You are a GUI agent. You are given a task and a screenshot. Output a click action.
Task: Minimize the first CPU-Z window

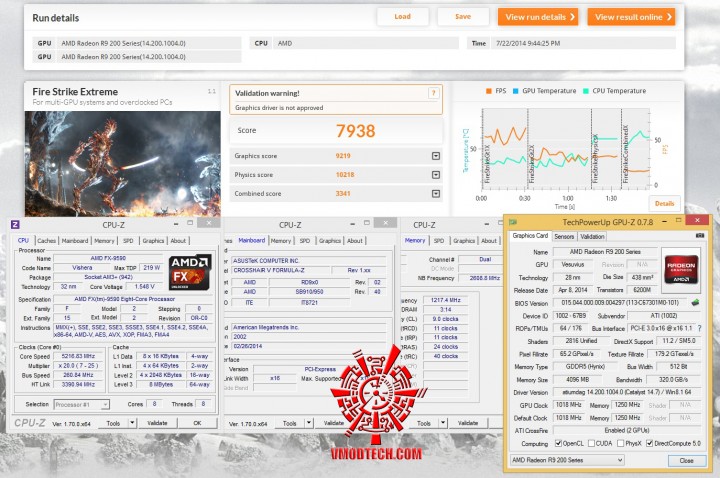coord(176,224)
